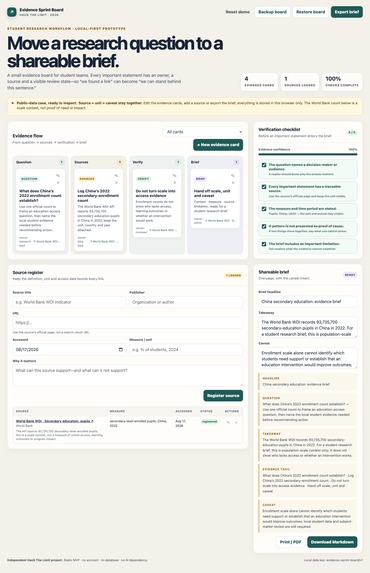Click the Evidence Sprint Board logo icon
Screen dimensions: 370x573
(x=12, y=12)
